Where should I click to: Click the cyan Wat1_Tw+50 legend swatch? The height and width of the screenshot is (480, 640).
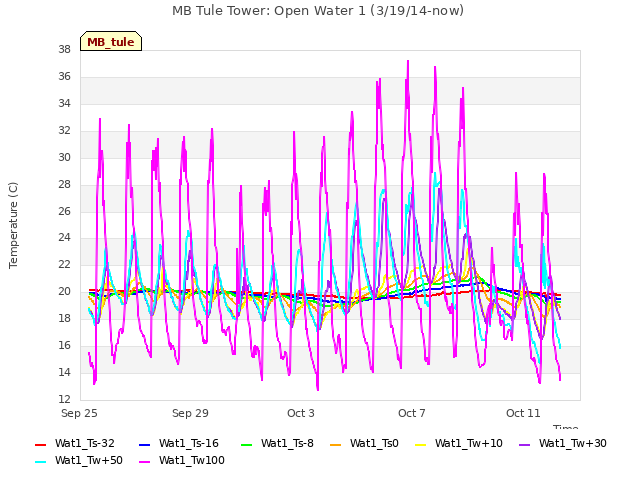pyautogui.click(x=40, y=462)
